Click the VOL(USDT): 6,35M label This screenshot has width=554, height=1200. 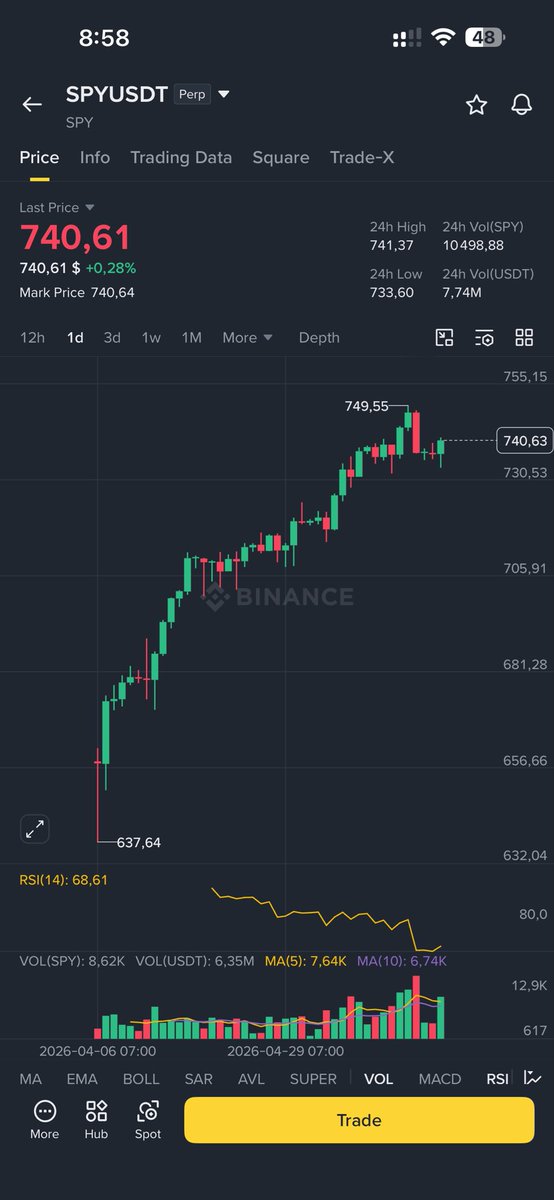pyautogui.click(x=195, y=961)
